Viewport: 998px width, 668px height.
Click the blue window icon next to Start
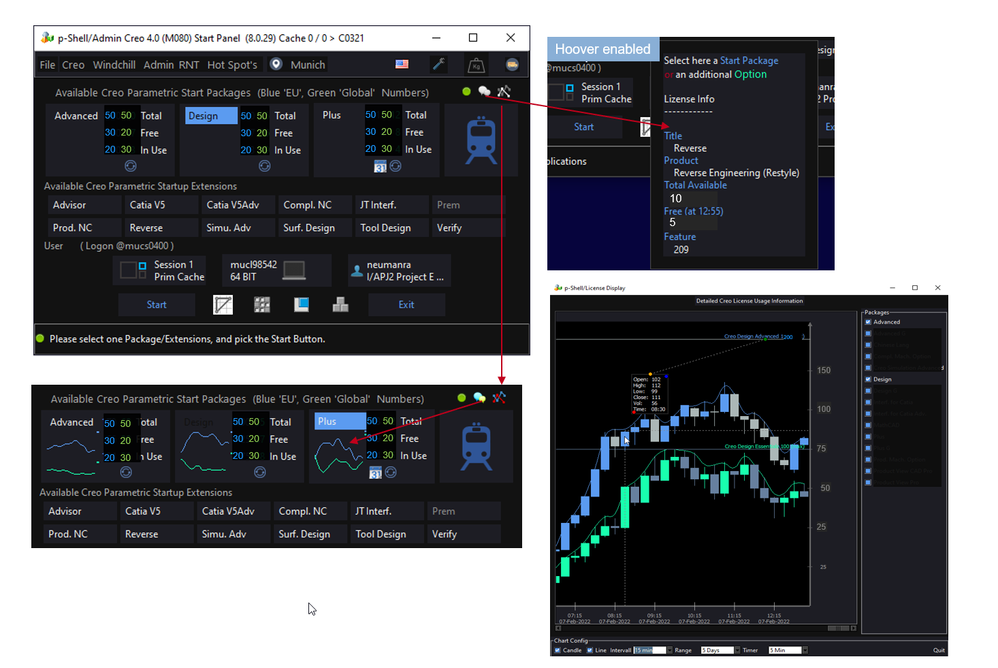coord(301,305)
